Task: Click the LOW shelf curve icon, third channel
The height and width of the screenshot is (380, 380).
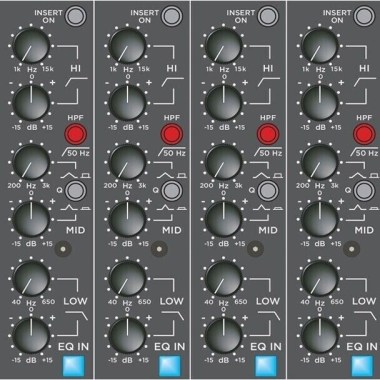Action: click(x=269, y=315)
